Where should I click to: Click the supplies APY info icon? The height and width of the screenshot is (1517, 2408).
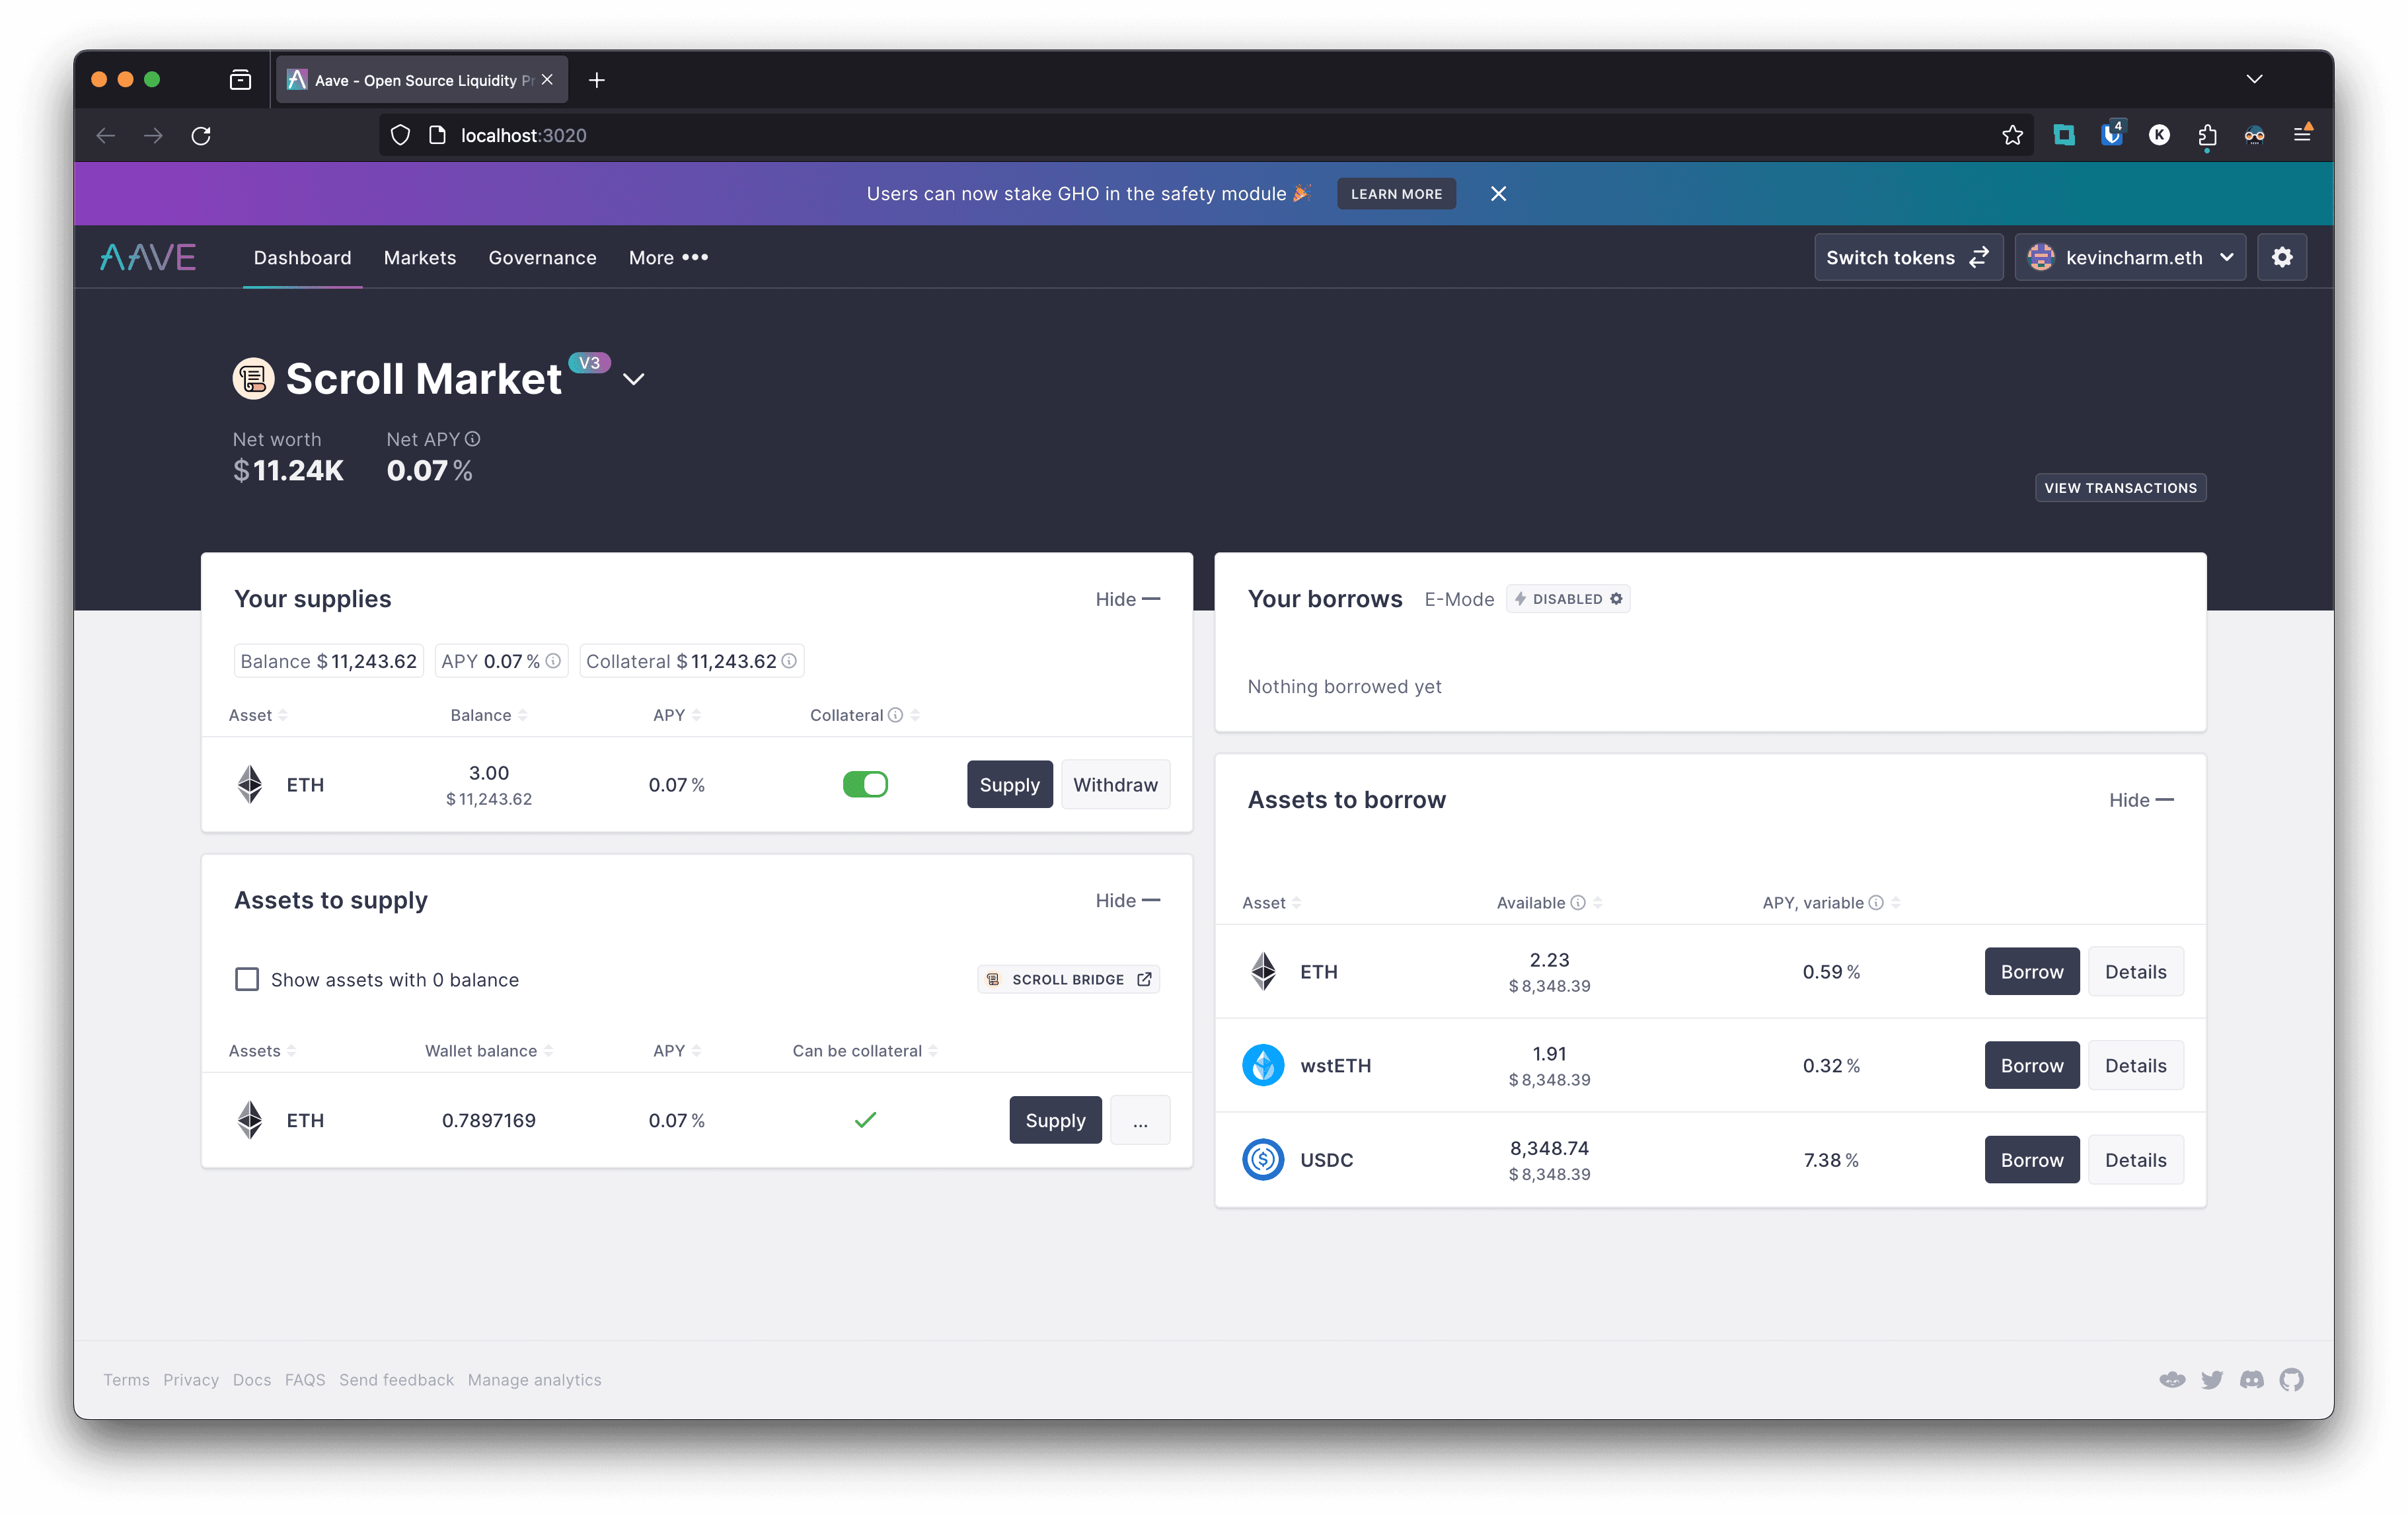pyautogui.click(x=553, y=661)
